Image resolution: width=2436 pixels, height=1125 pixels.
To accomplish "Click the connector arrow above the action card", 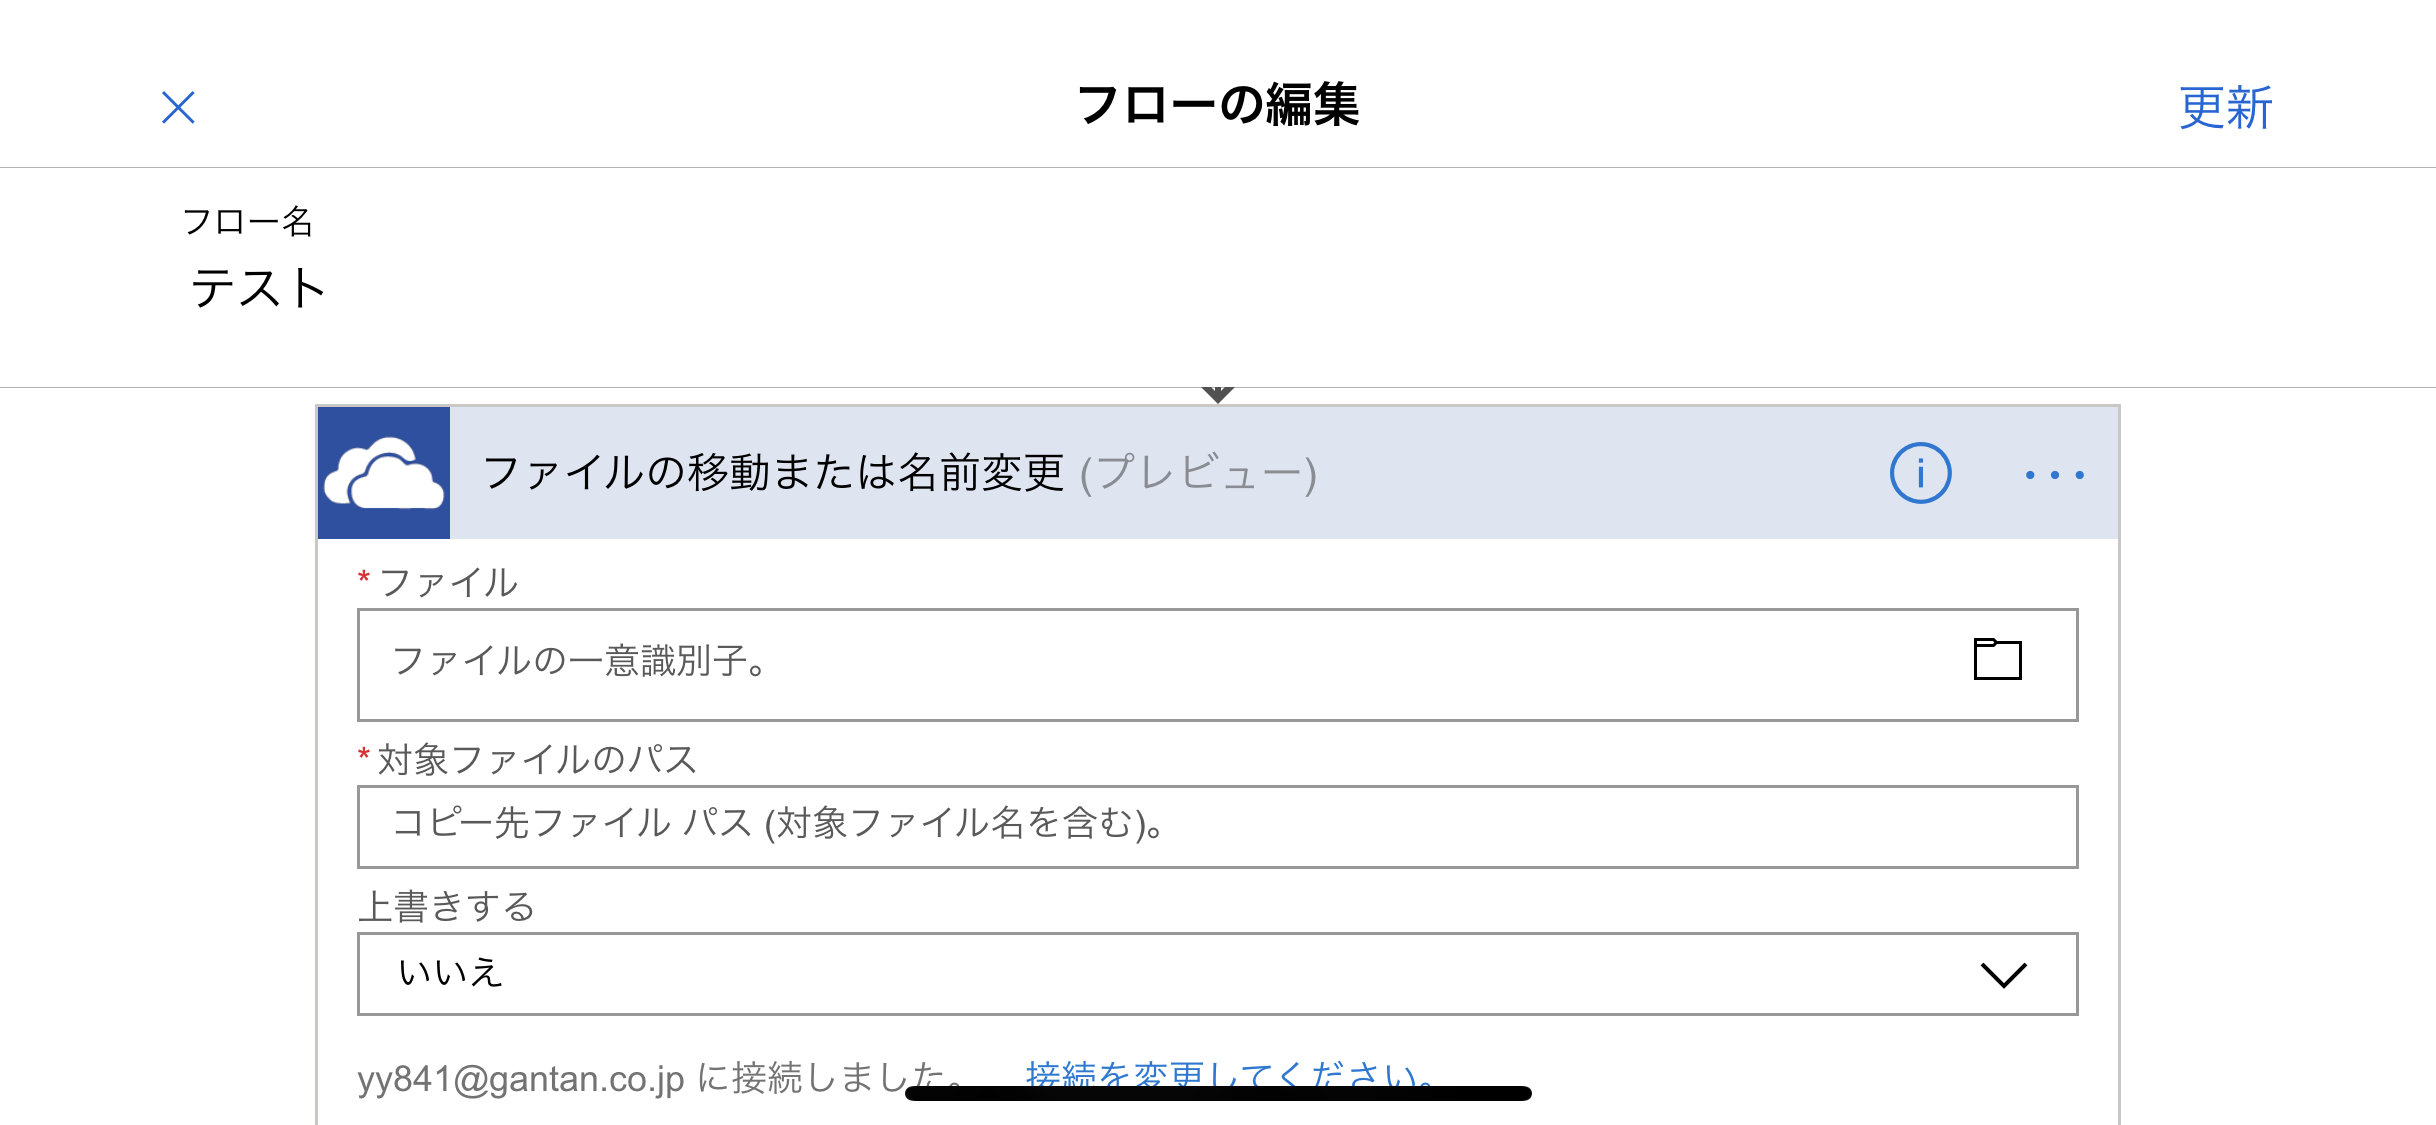I will click(1217, 394).
